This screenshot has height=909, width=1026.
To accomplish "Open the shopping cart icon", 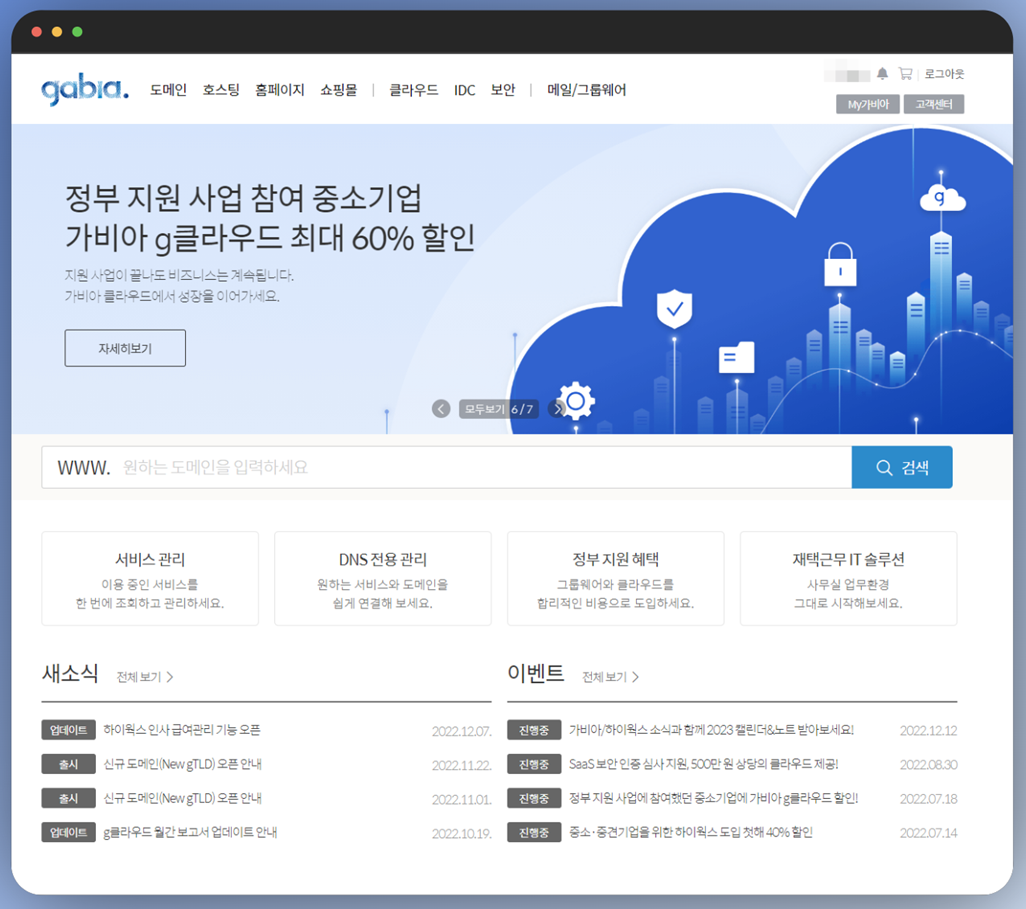I will (905, 73).
